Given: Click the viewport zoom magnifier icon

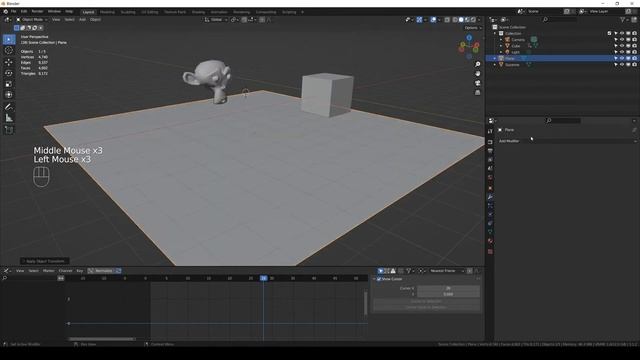Looking at the screenshot, I should (478, 64).
